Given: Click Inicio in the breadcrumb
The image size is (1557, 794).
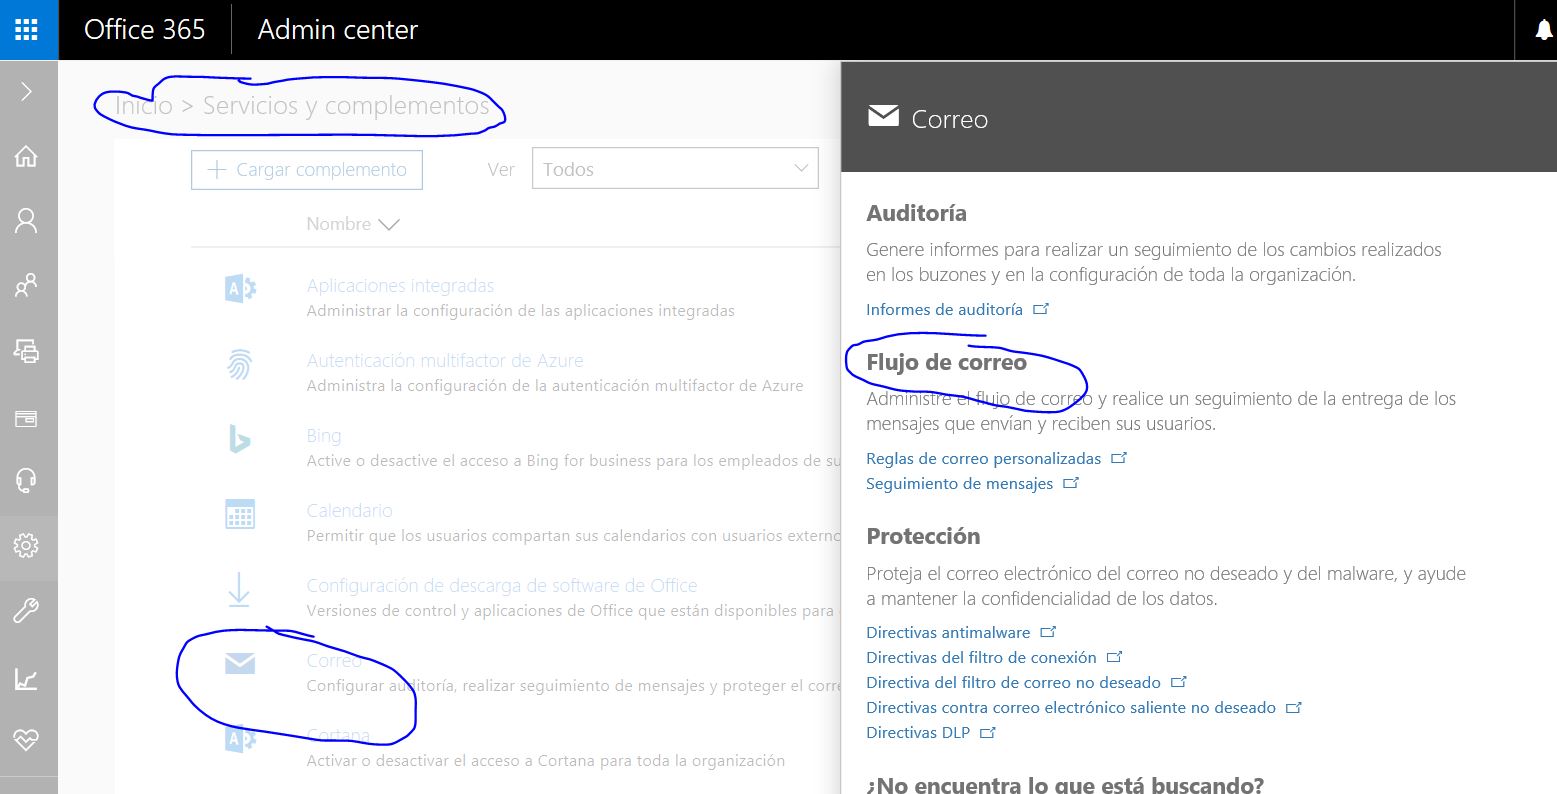Looking at the screenshot, I should (x=144, y=106).
